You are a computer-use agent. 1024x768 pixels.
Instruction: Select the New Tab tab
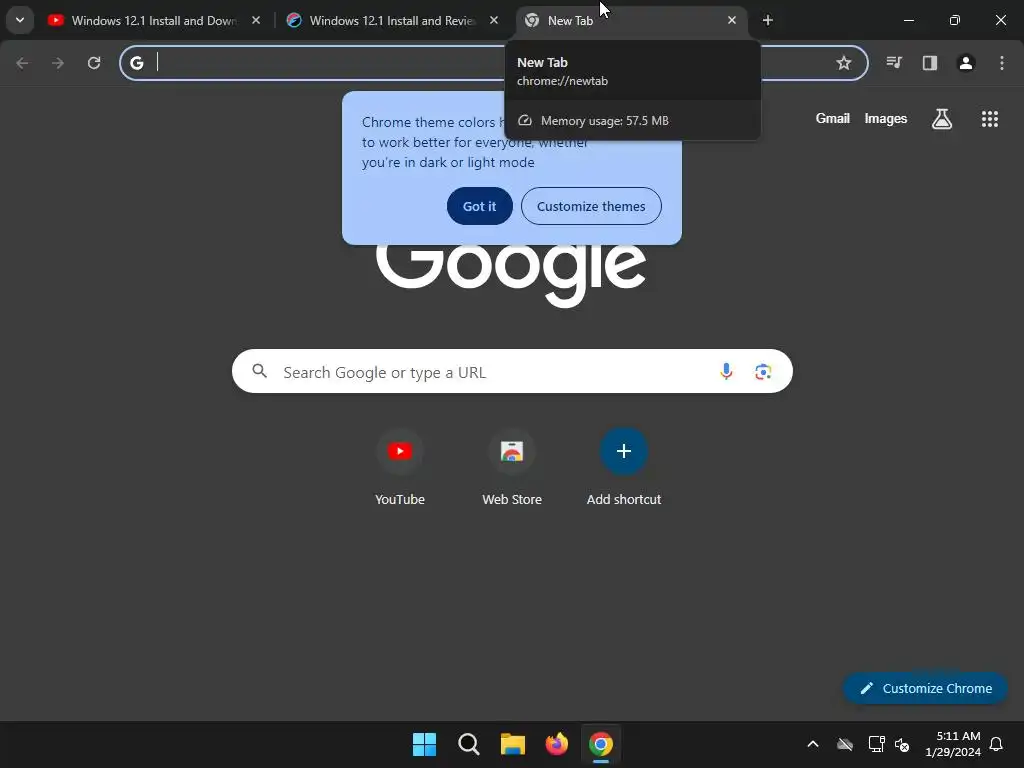pyautogui.click(x=632, y=20)
